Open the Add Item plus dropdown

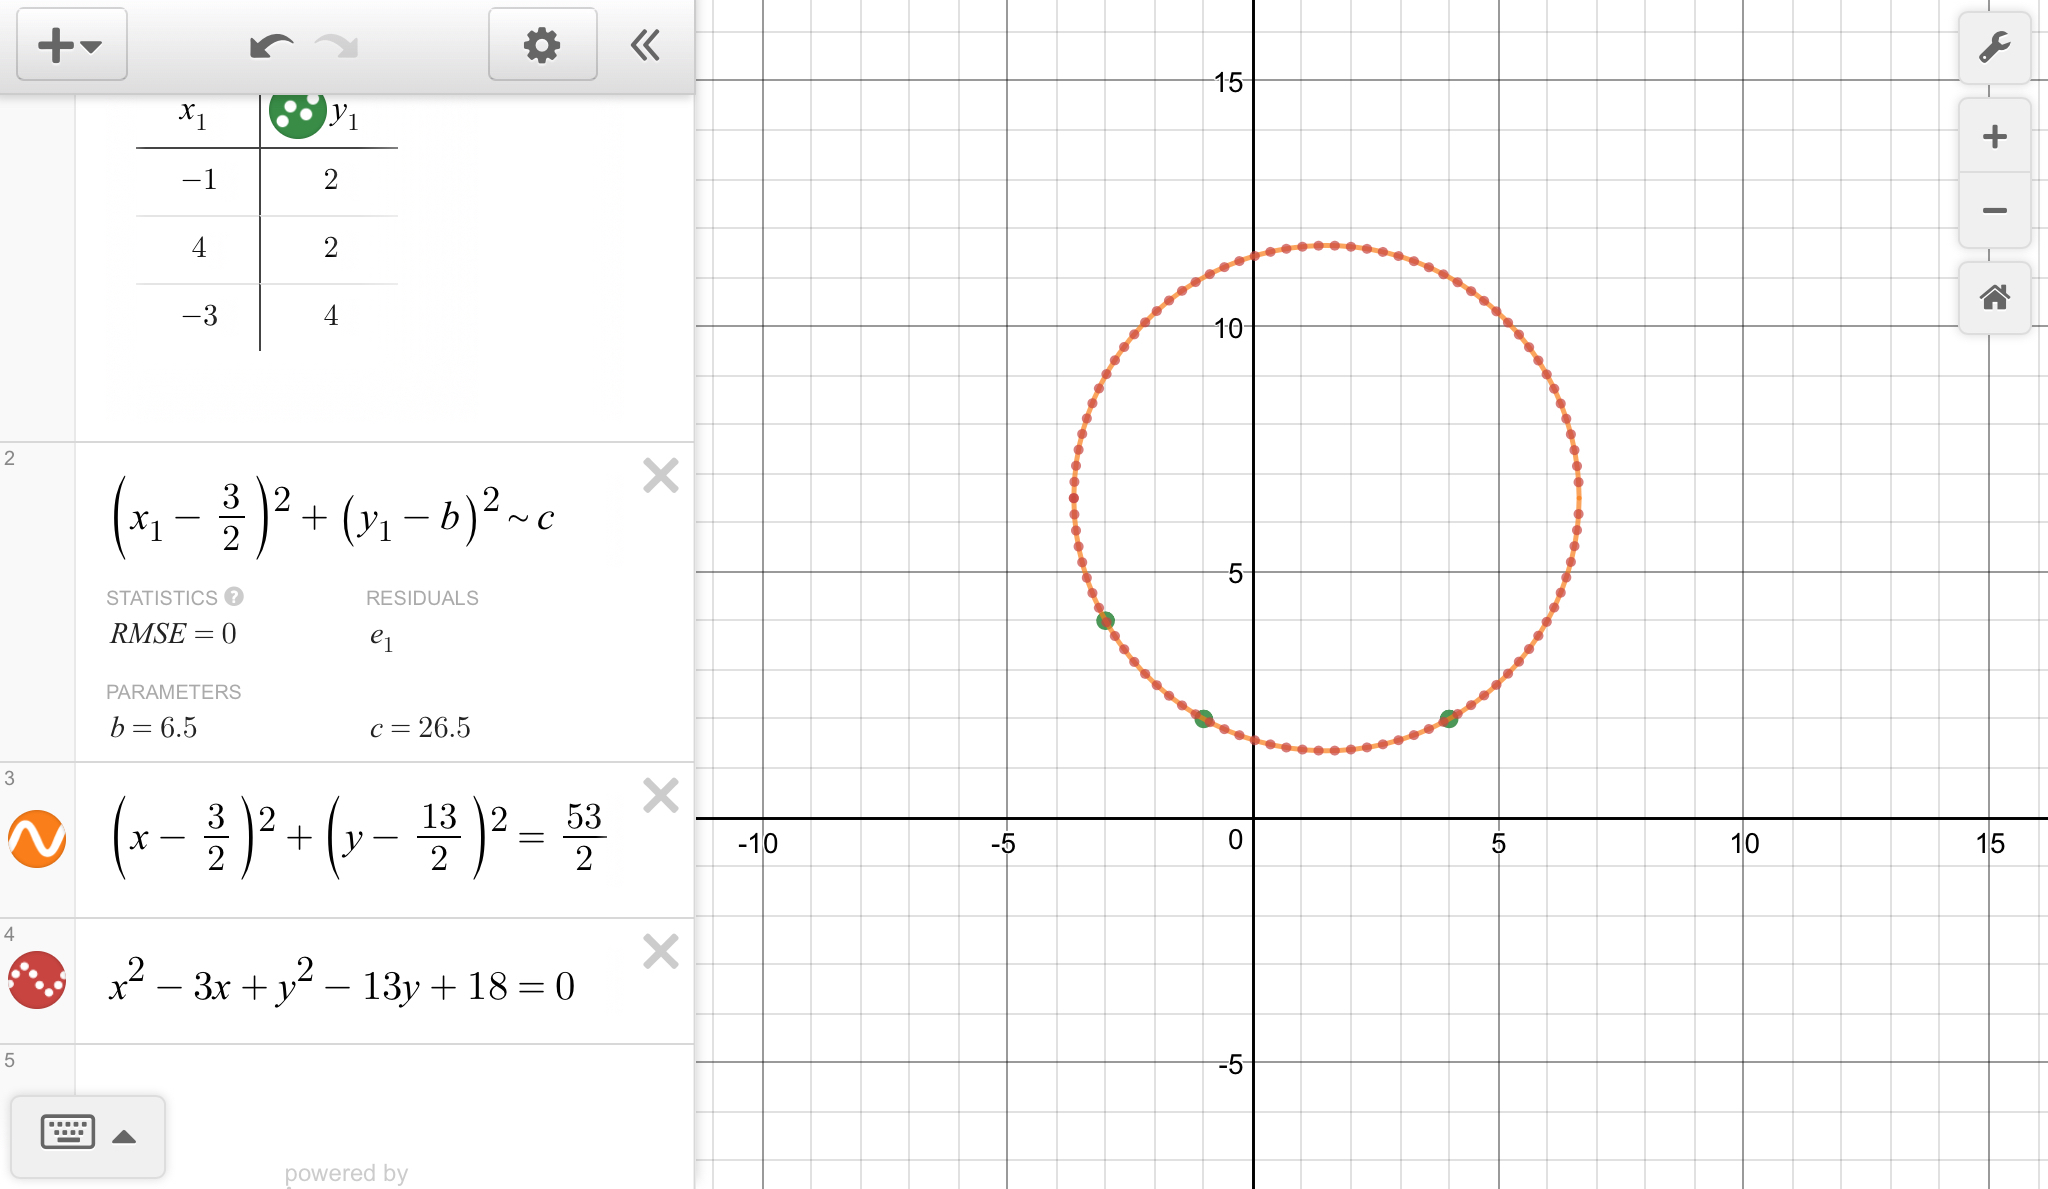click(x=70, y=45)
